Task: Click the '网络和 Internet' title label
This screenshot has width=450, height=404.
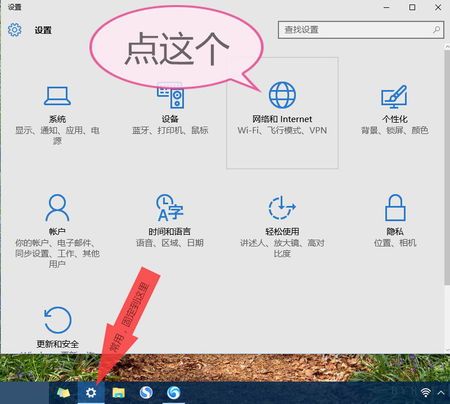Action: coord(282,119)
